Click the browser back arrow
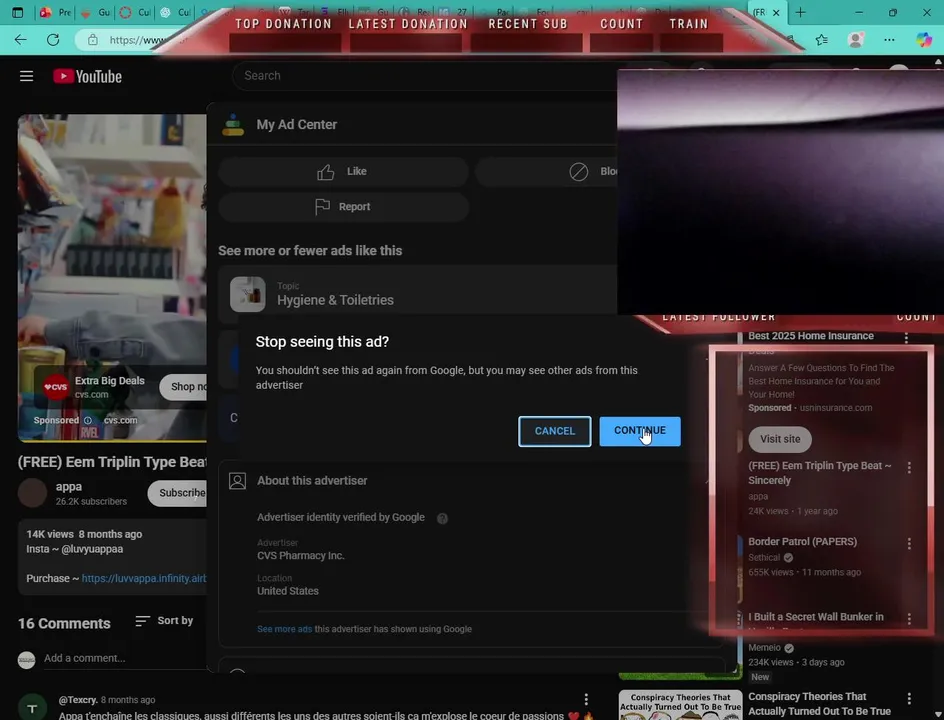The width and height of the screenshot is (944, 720). [x=20, y=40]
